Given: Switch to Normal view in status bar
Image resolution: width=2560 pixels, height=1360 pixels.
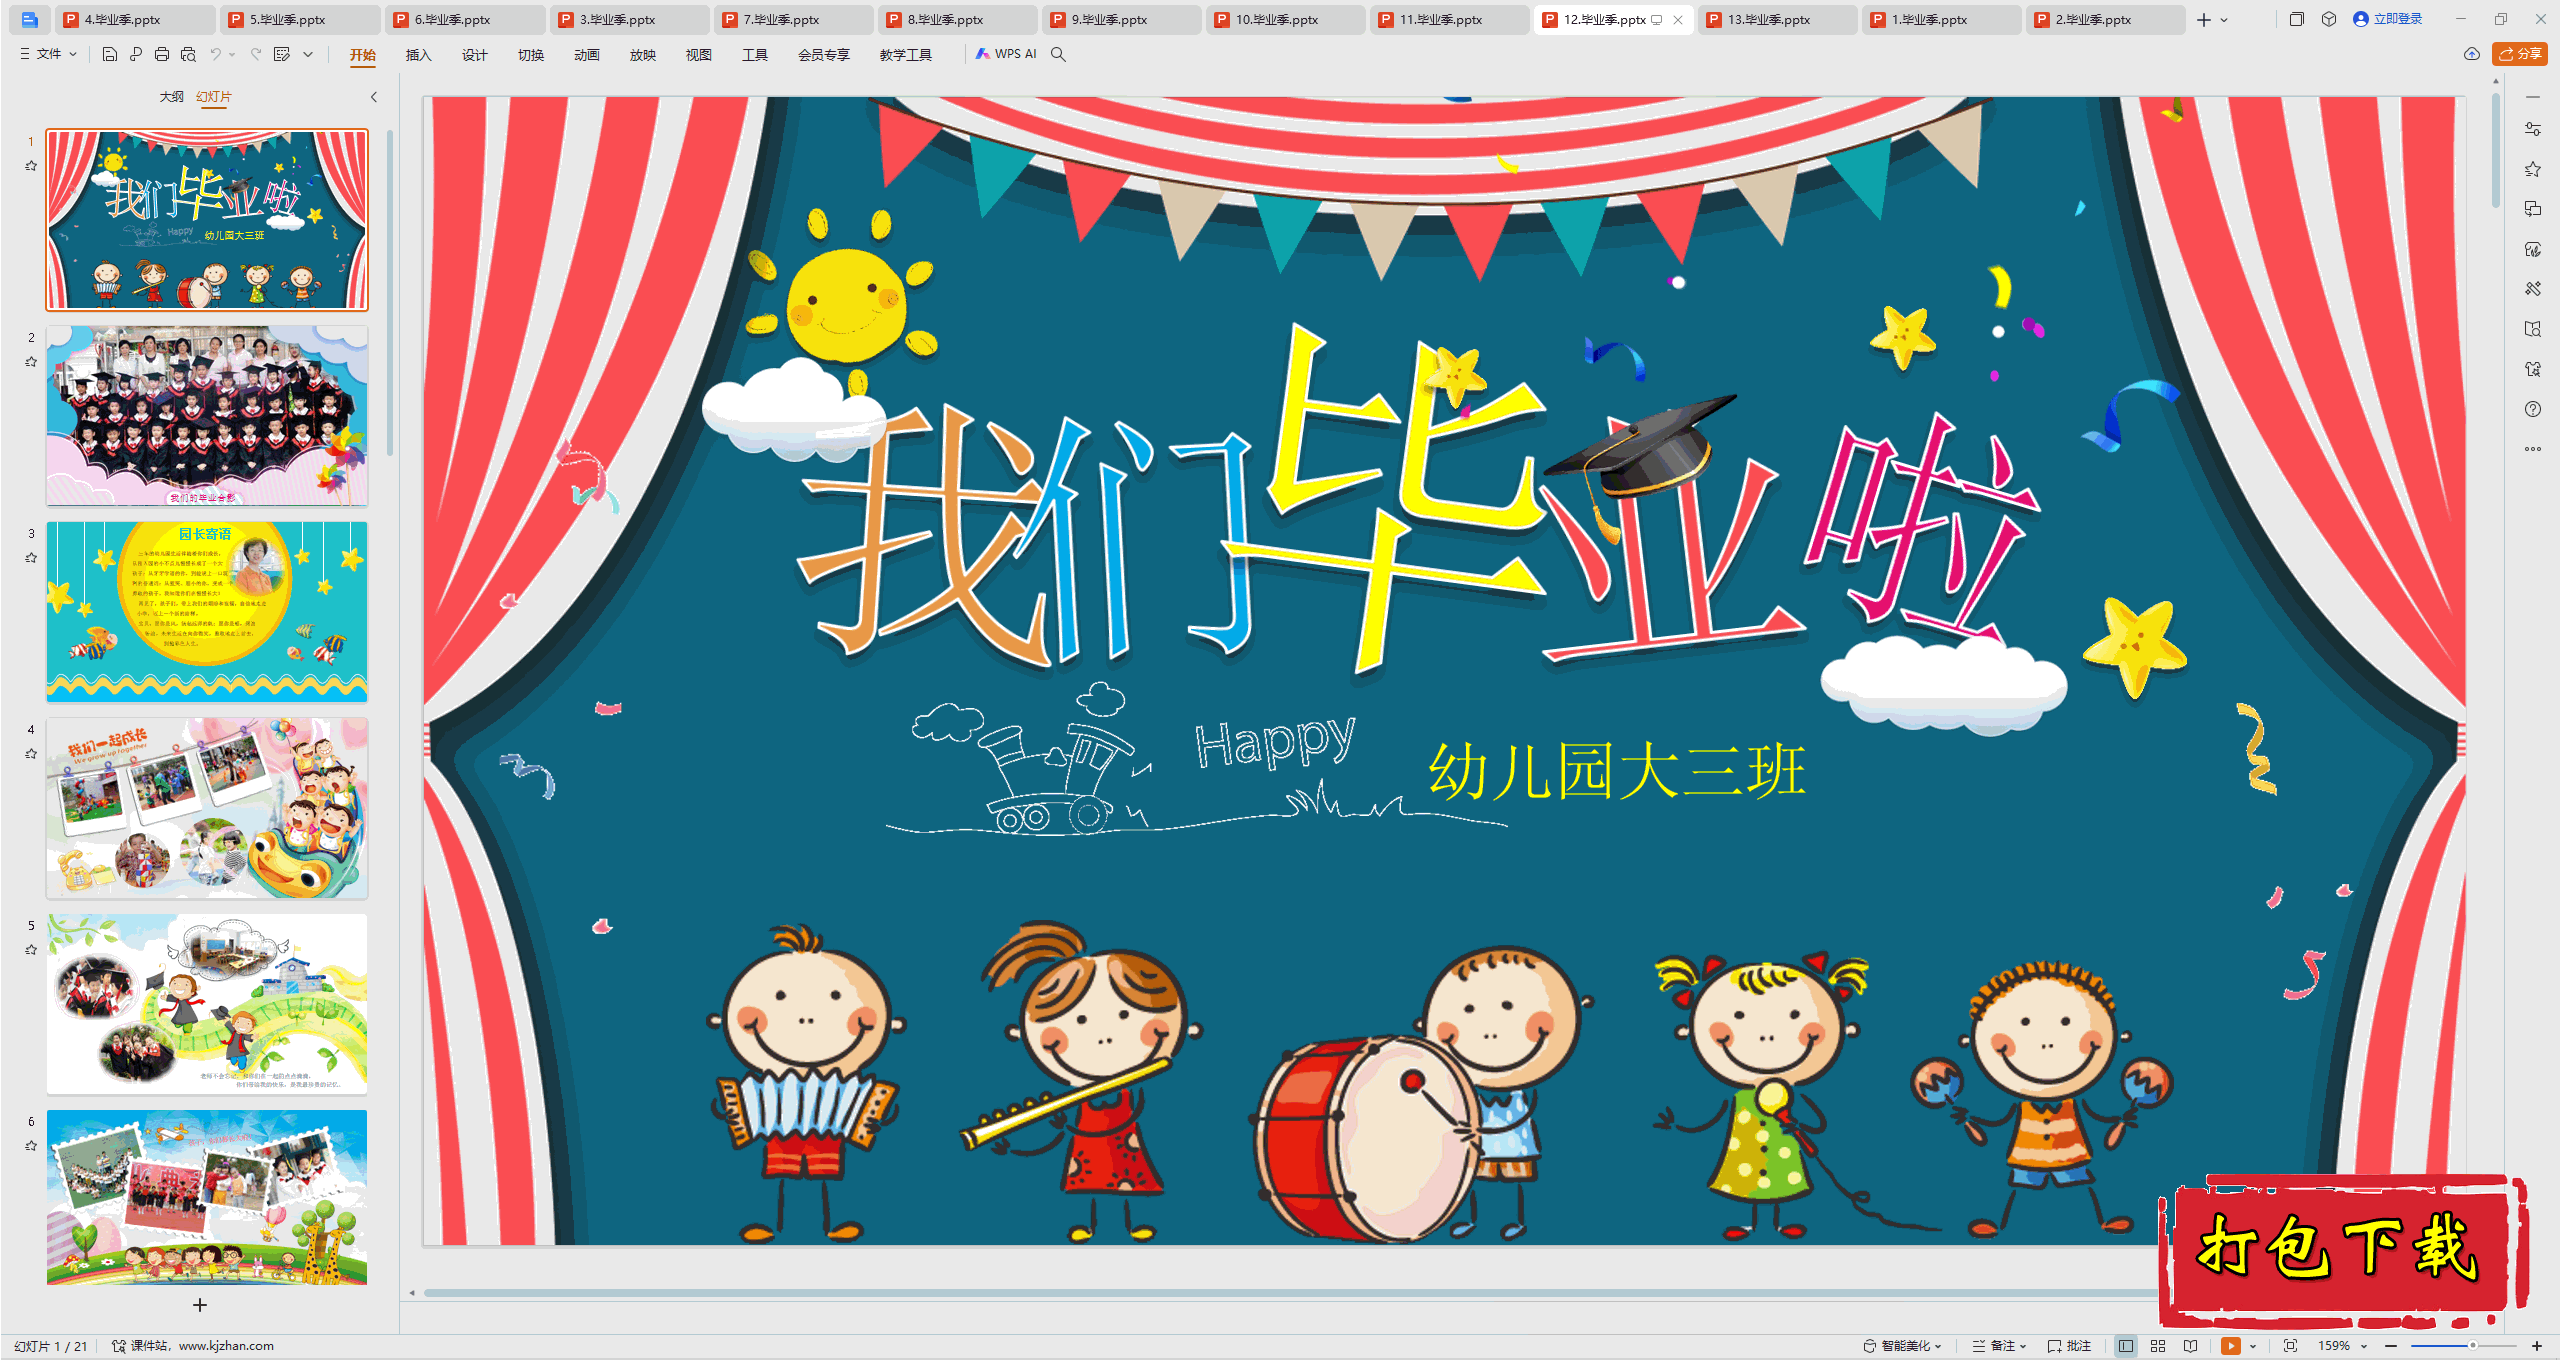Looking at the screenshot, I should click(x=2126, y=1346).
